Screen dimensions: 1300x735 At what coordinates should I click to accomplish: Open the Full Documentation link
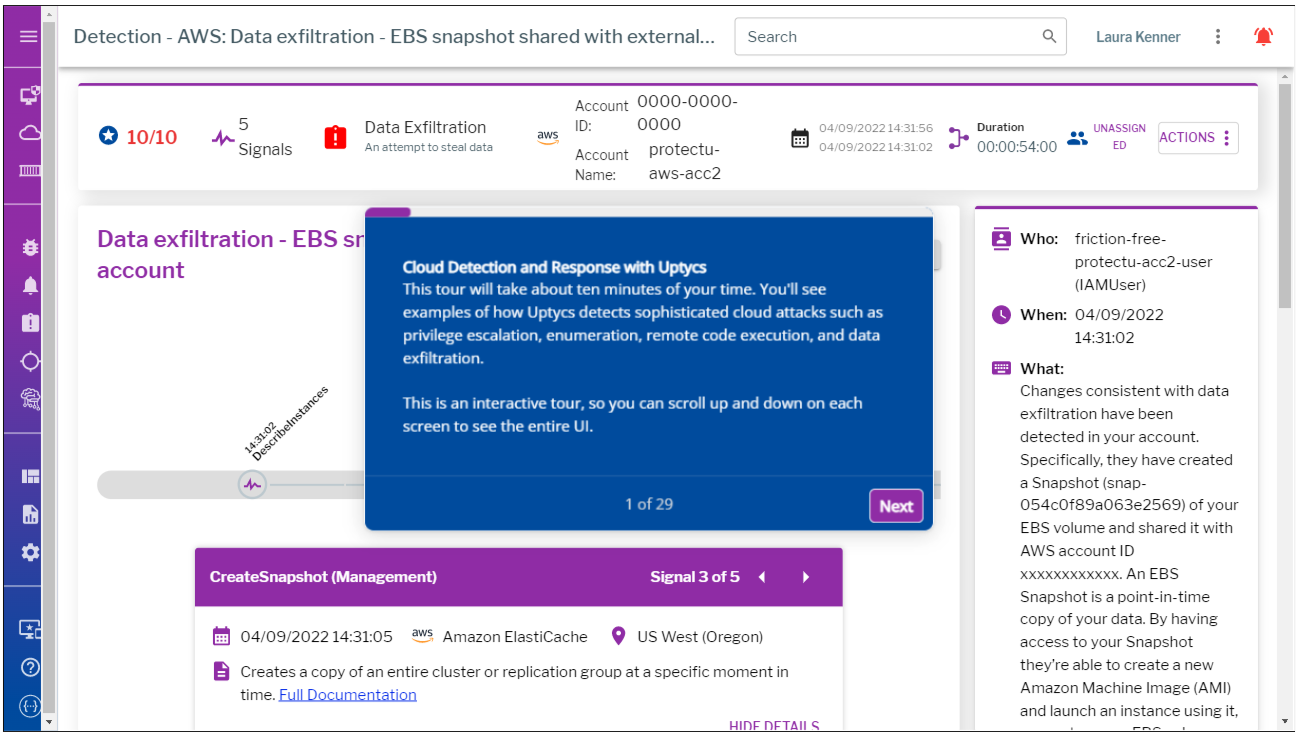pos(348,695)
